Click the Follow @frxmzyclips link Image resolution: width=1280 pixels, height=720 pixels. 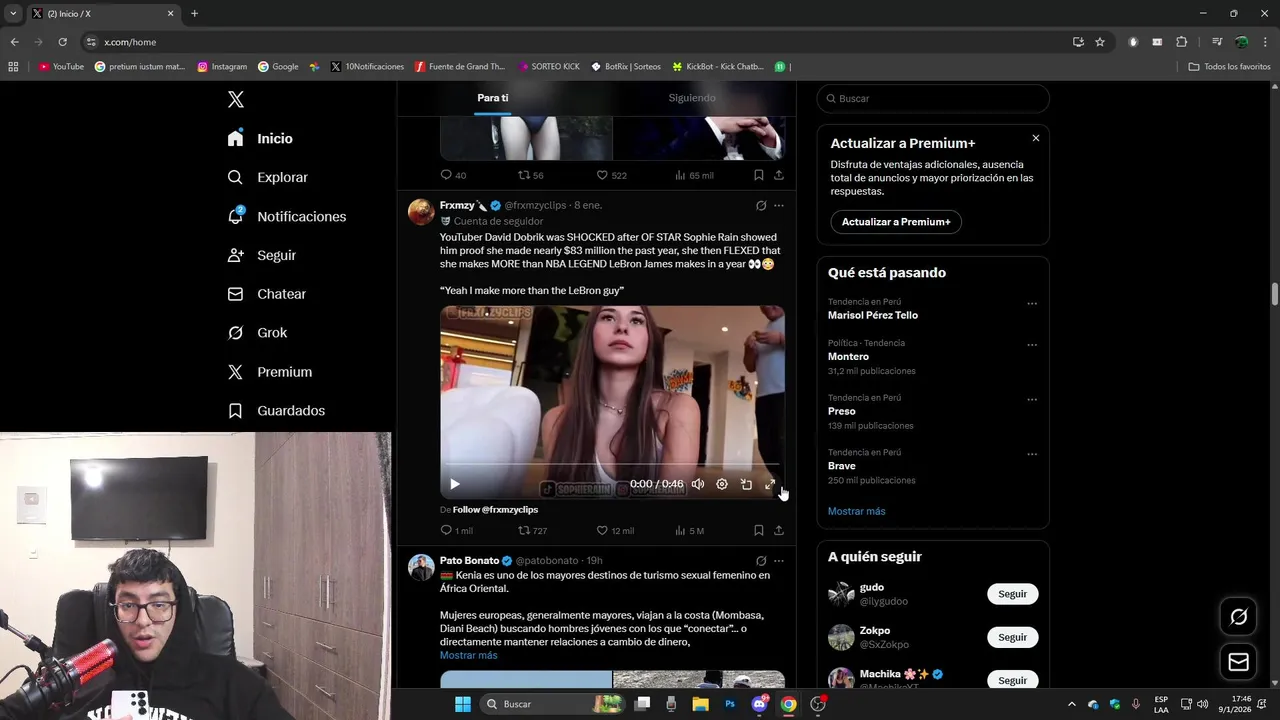pos(495,510)
